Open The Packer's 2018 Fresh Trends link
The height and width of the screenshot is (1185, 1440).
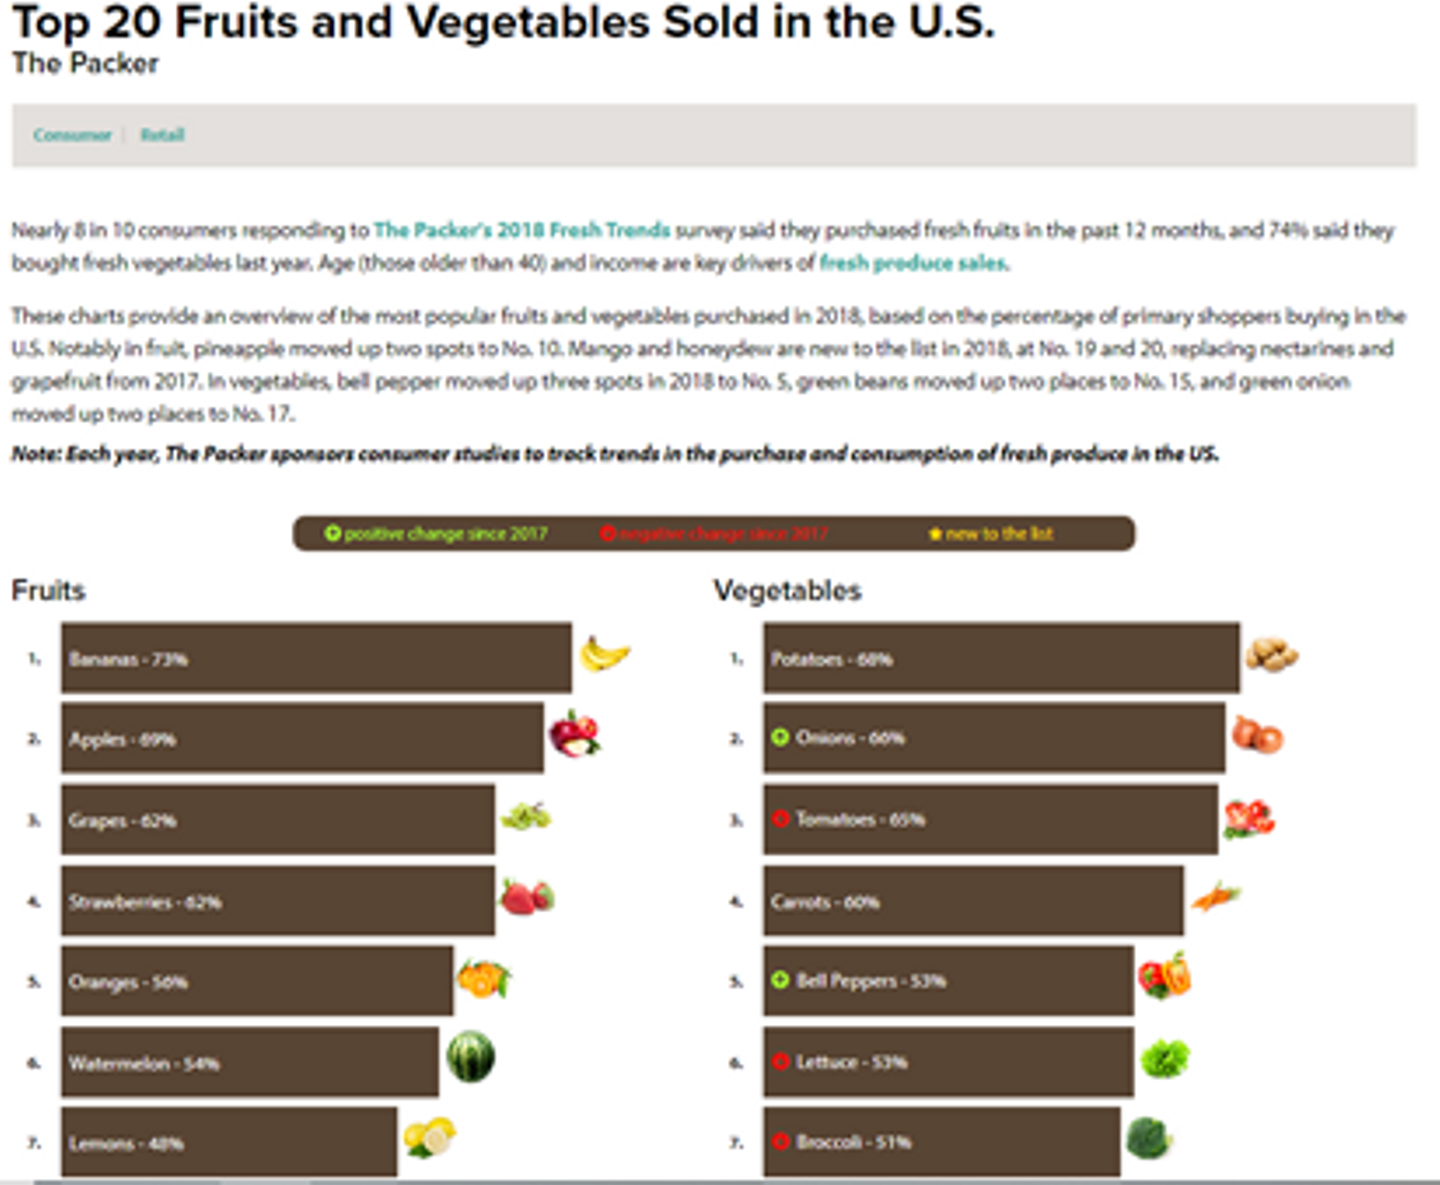pyautogui.click(x=521, y=230)
